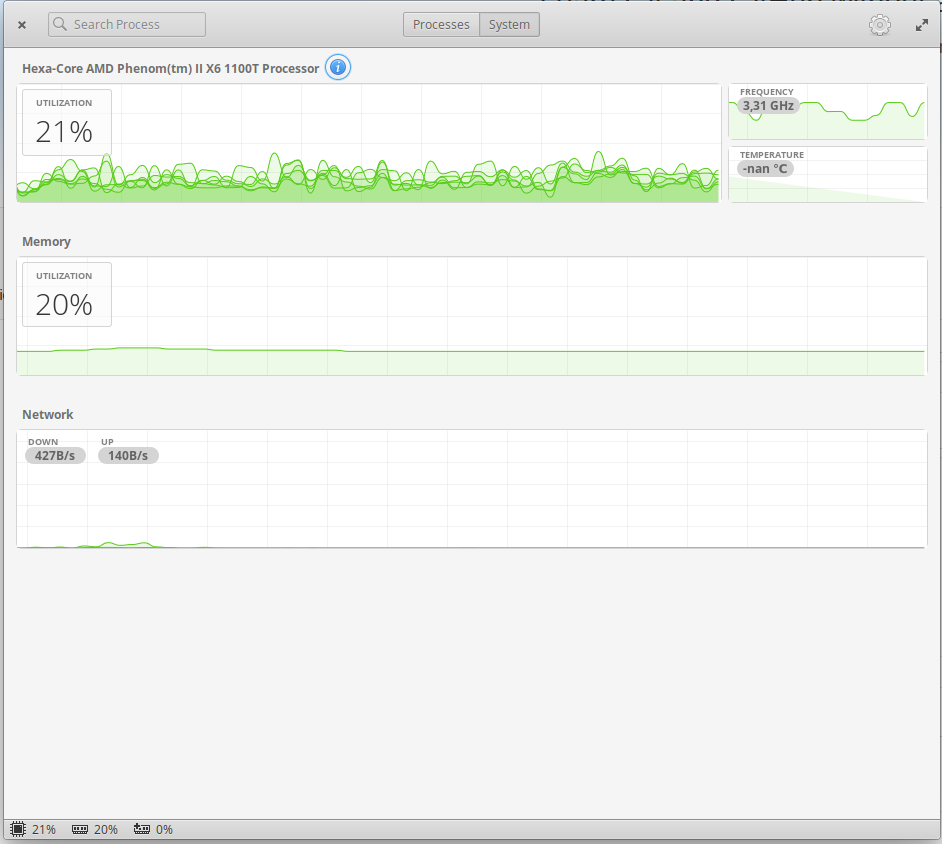The image size is (942, 844).
Task: Click the memory usage graph
Action: [471, 316]
